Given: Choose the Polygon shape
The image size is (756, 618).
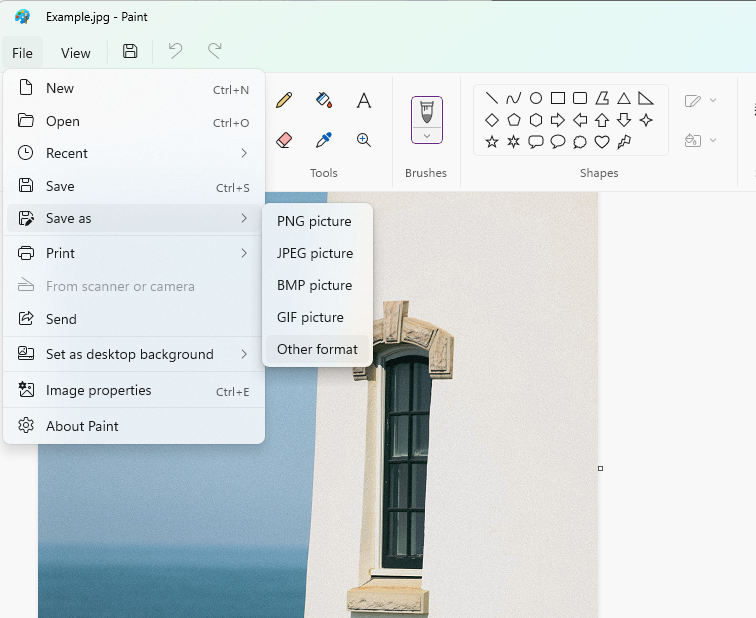Looking at the screenshot, I should point(602,98).
